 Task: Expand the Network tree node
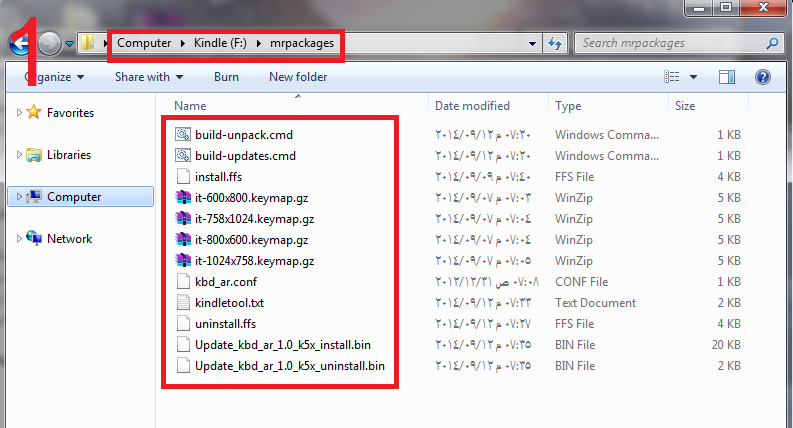click(x=19, y=238)
